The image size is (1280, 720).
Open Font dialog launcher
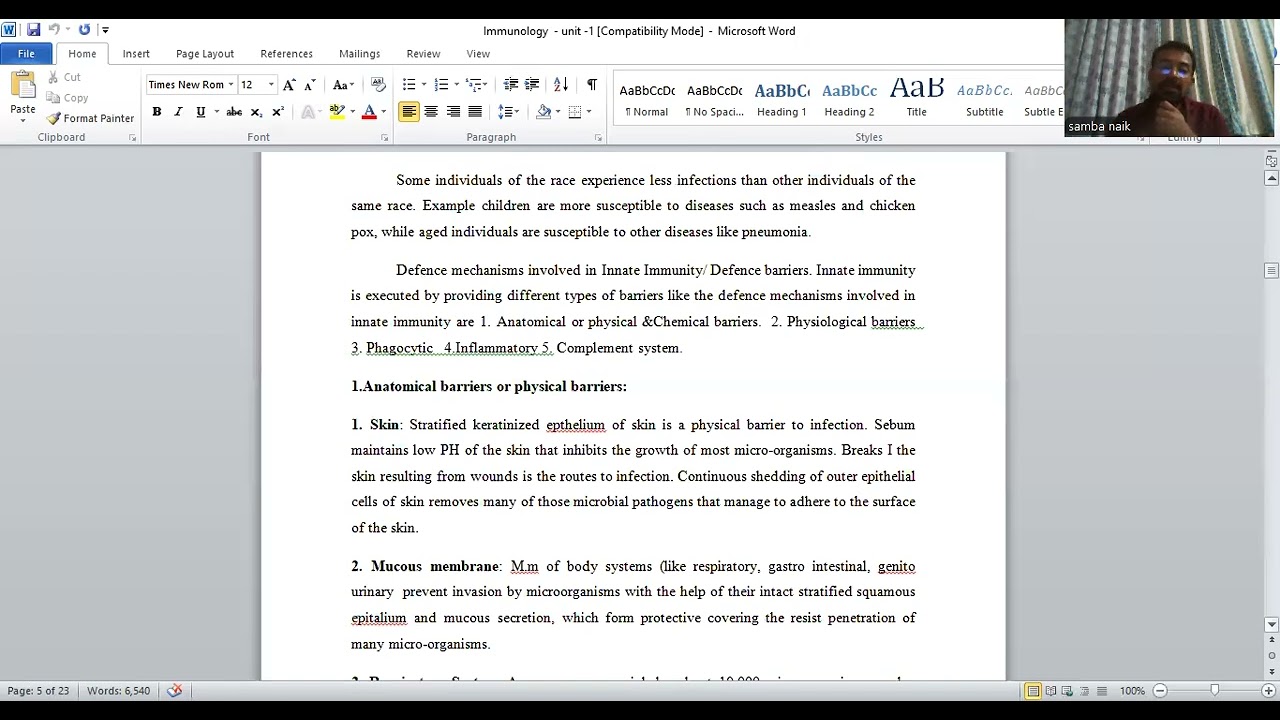pyautogui.click(x=384, y=138)
